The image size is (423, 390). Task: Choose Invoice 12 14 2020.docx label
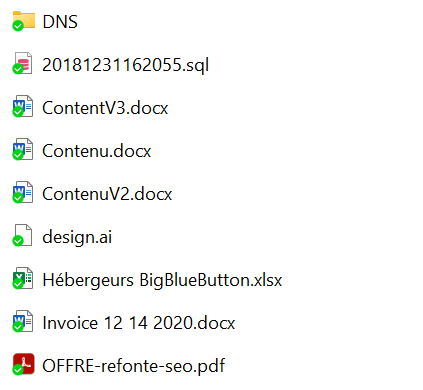(139, 323)
